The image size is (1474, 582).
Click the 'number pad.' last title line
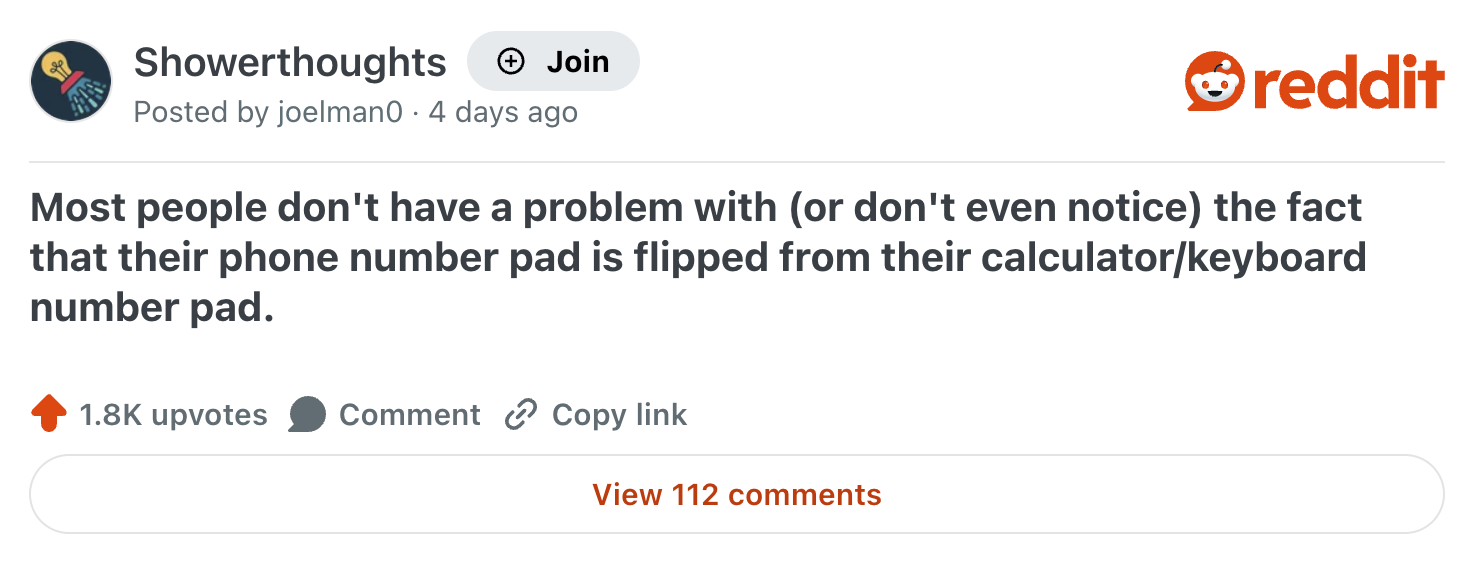coord(152,307)
